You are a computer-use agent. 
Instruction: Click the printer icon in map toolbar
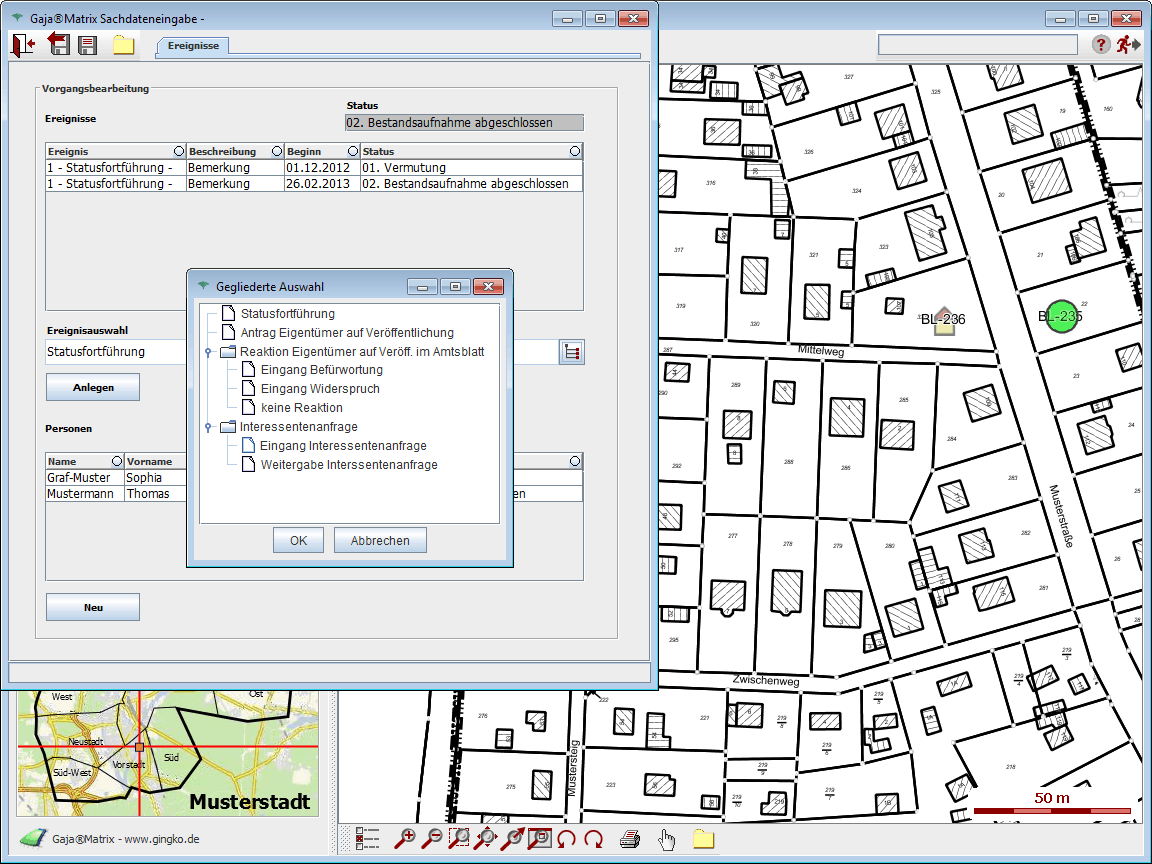pyautogui.click(x=629, y=839)
